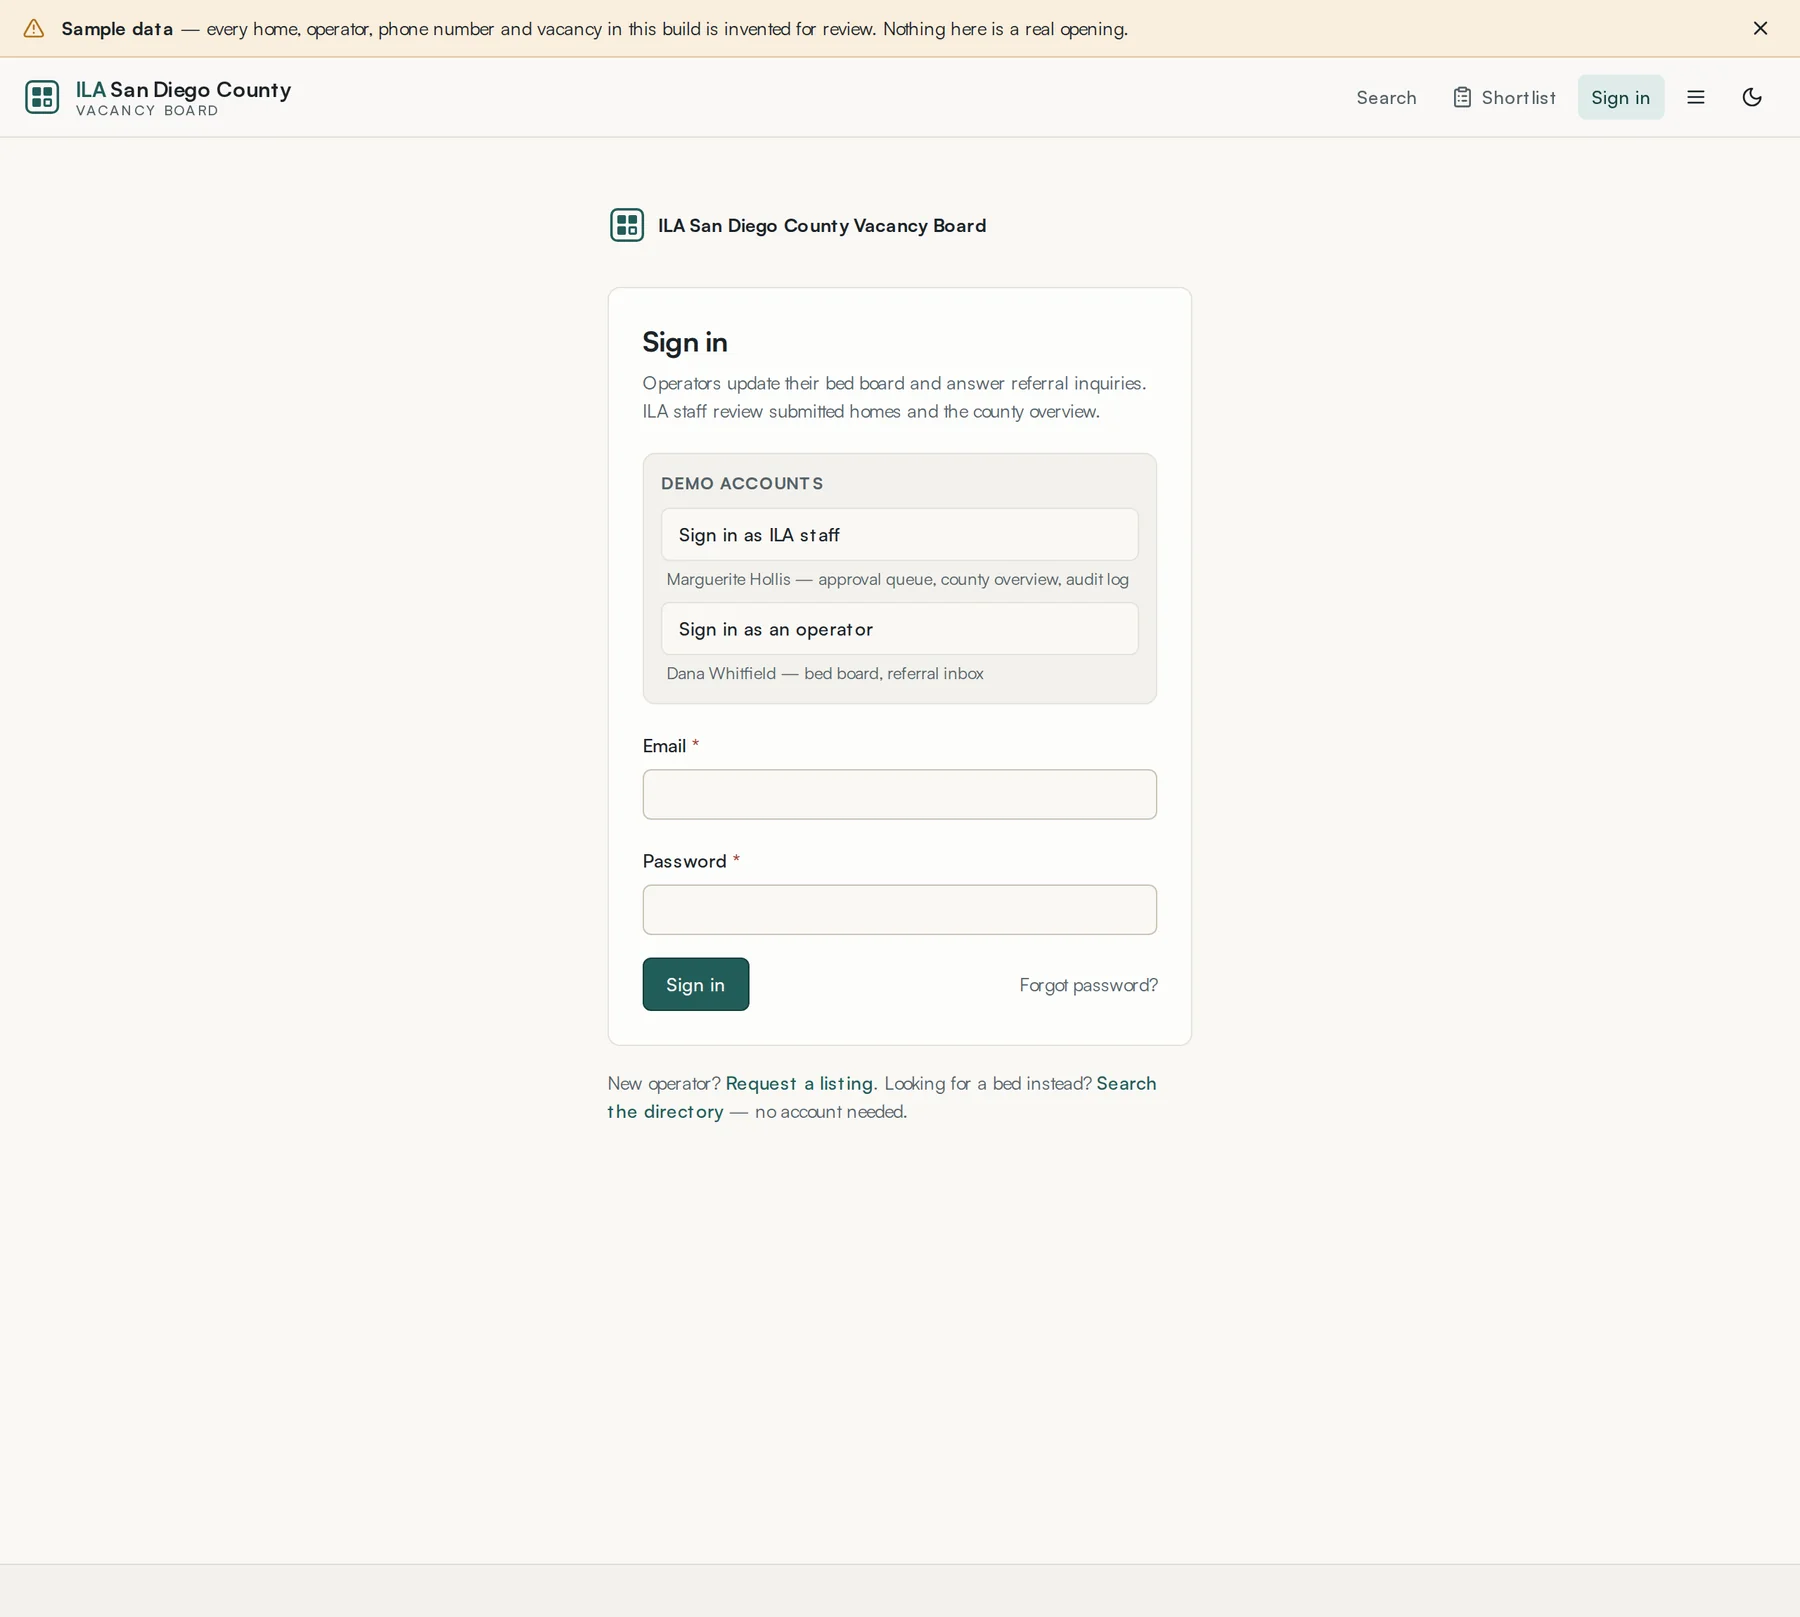Image resolution: width=1800 pixels, height=1617 pixels.
Task: Click the logo above the sign-in card
Action: coord(627,225)
